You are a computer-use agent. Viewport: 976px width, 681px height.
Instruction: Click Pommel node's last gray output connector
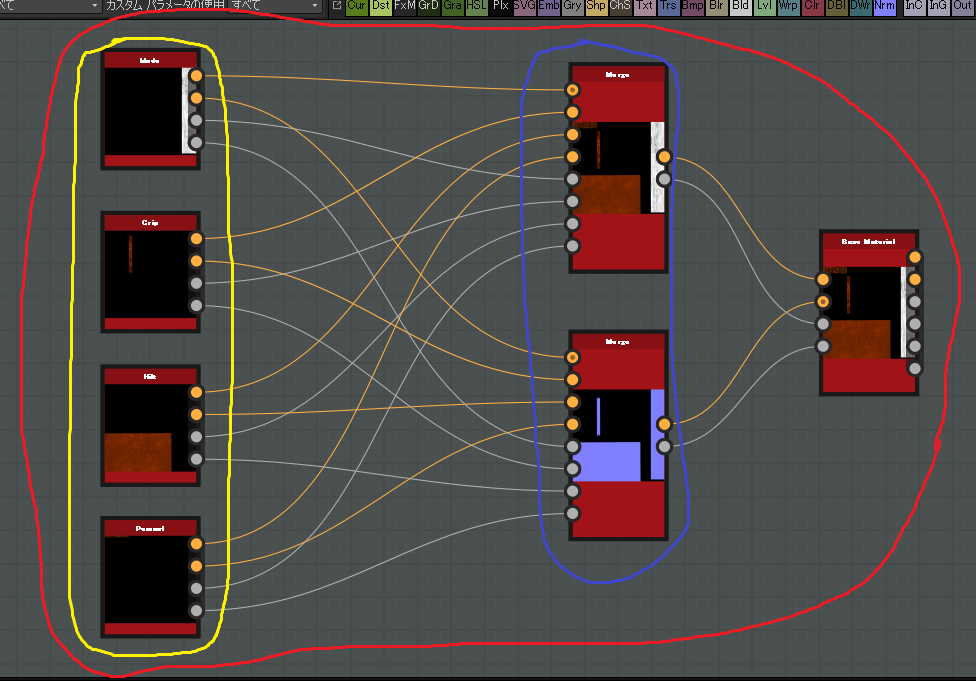click(196, 611)
